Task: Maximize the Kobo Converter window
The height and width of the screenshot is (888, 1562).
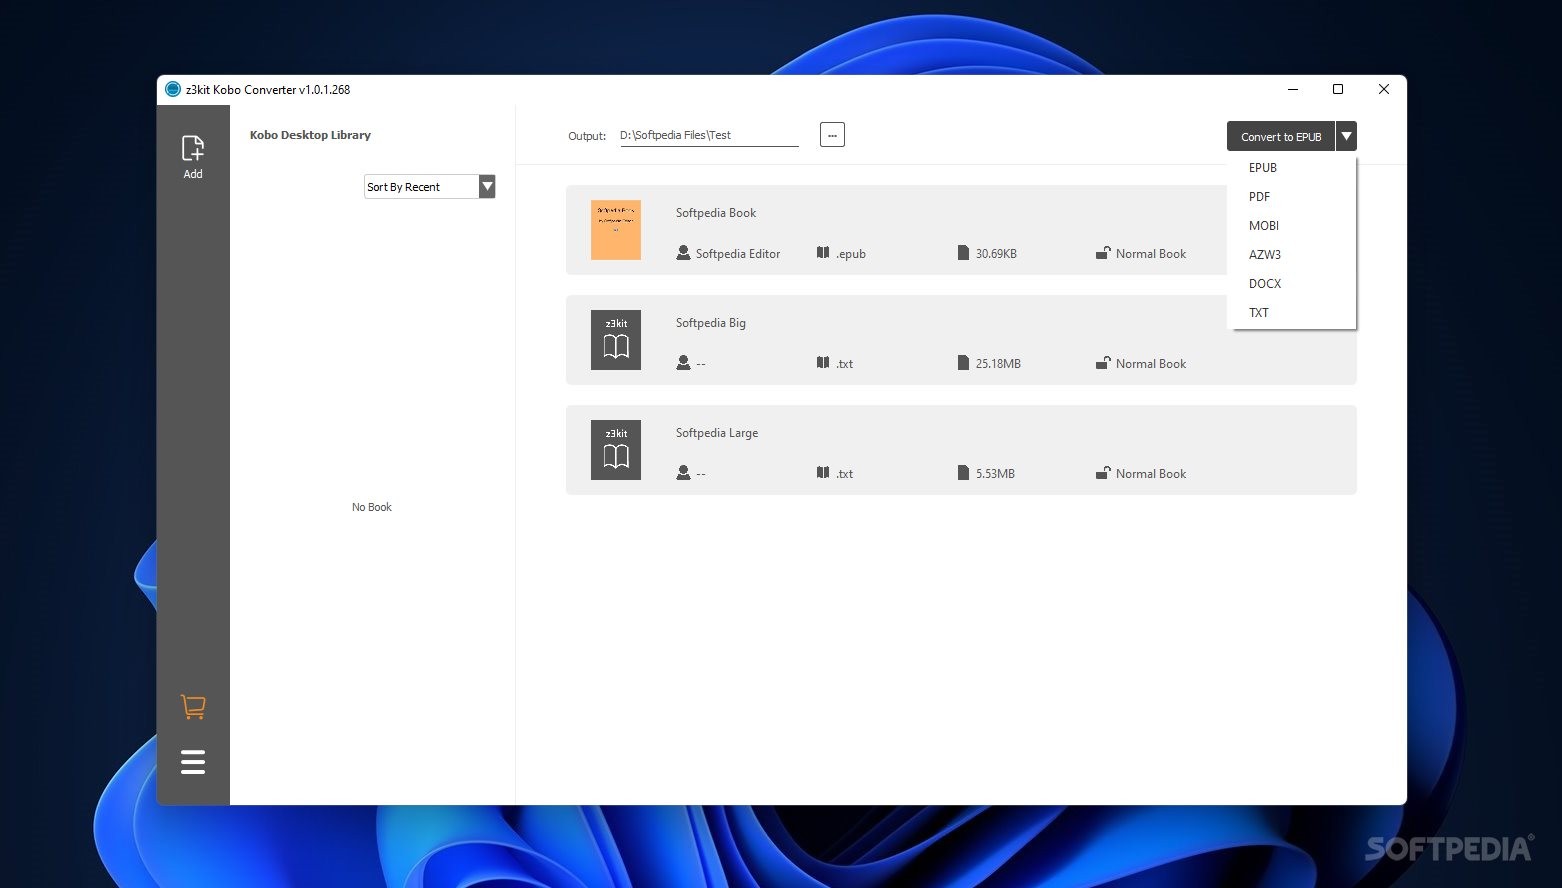Action: 1338,89
